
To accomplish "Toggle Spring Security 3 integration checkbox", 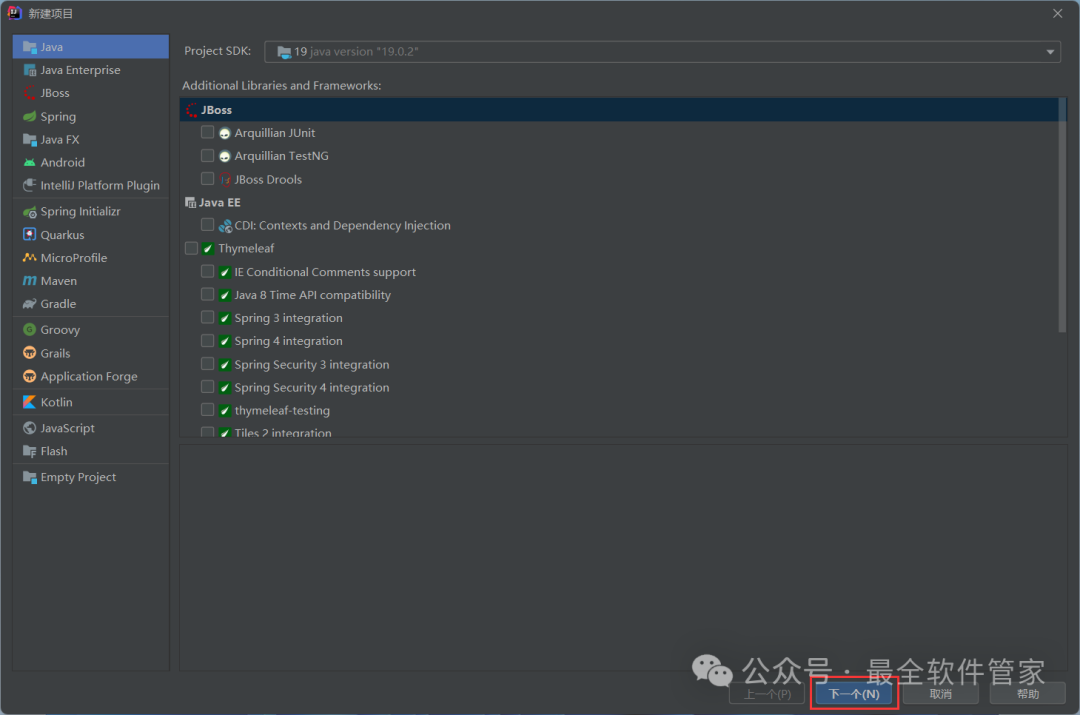I will (207, 364).
